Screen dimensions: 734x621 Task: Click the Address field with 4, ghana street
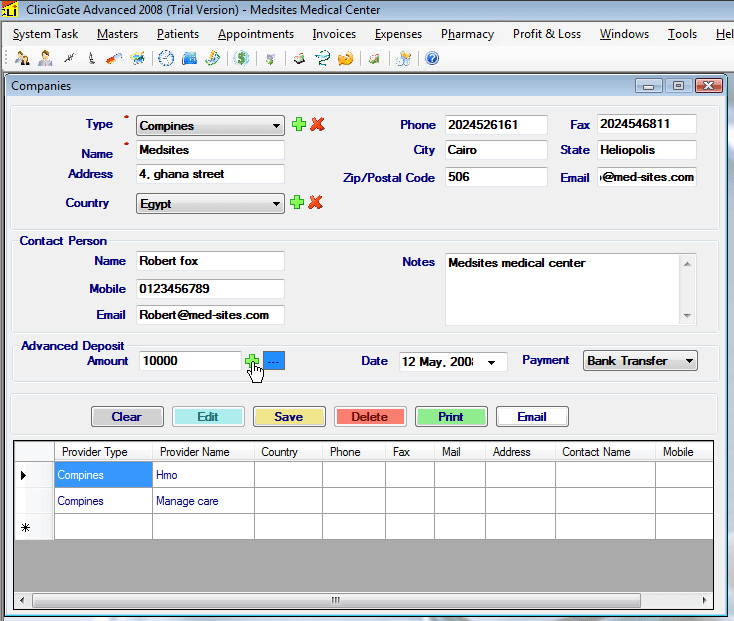coord(210,174)
